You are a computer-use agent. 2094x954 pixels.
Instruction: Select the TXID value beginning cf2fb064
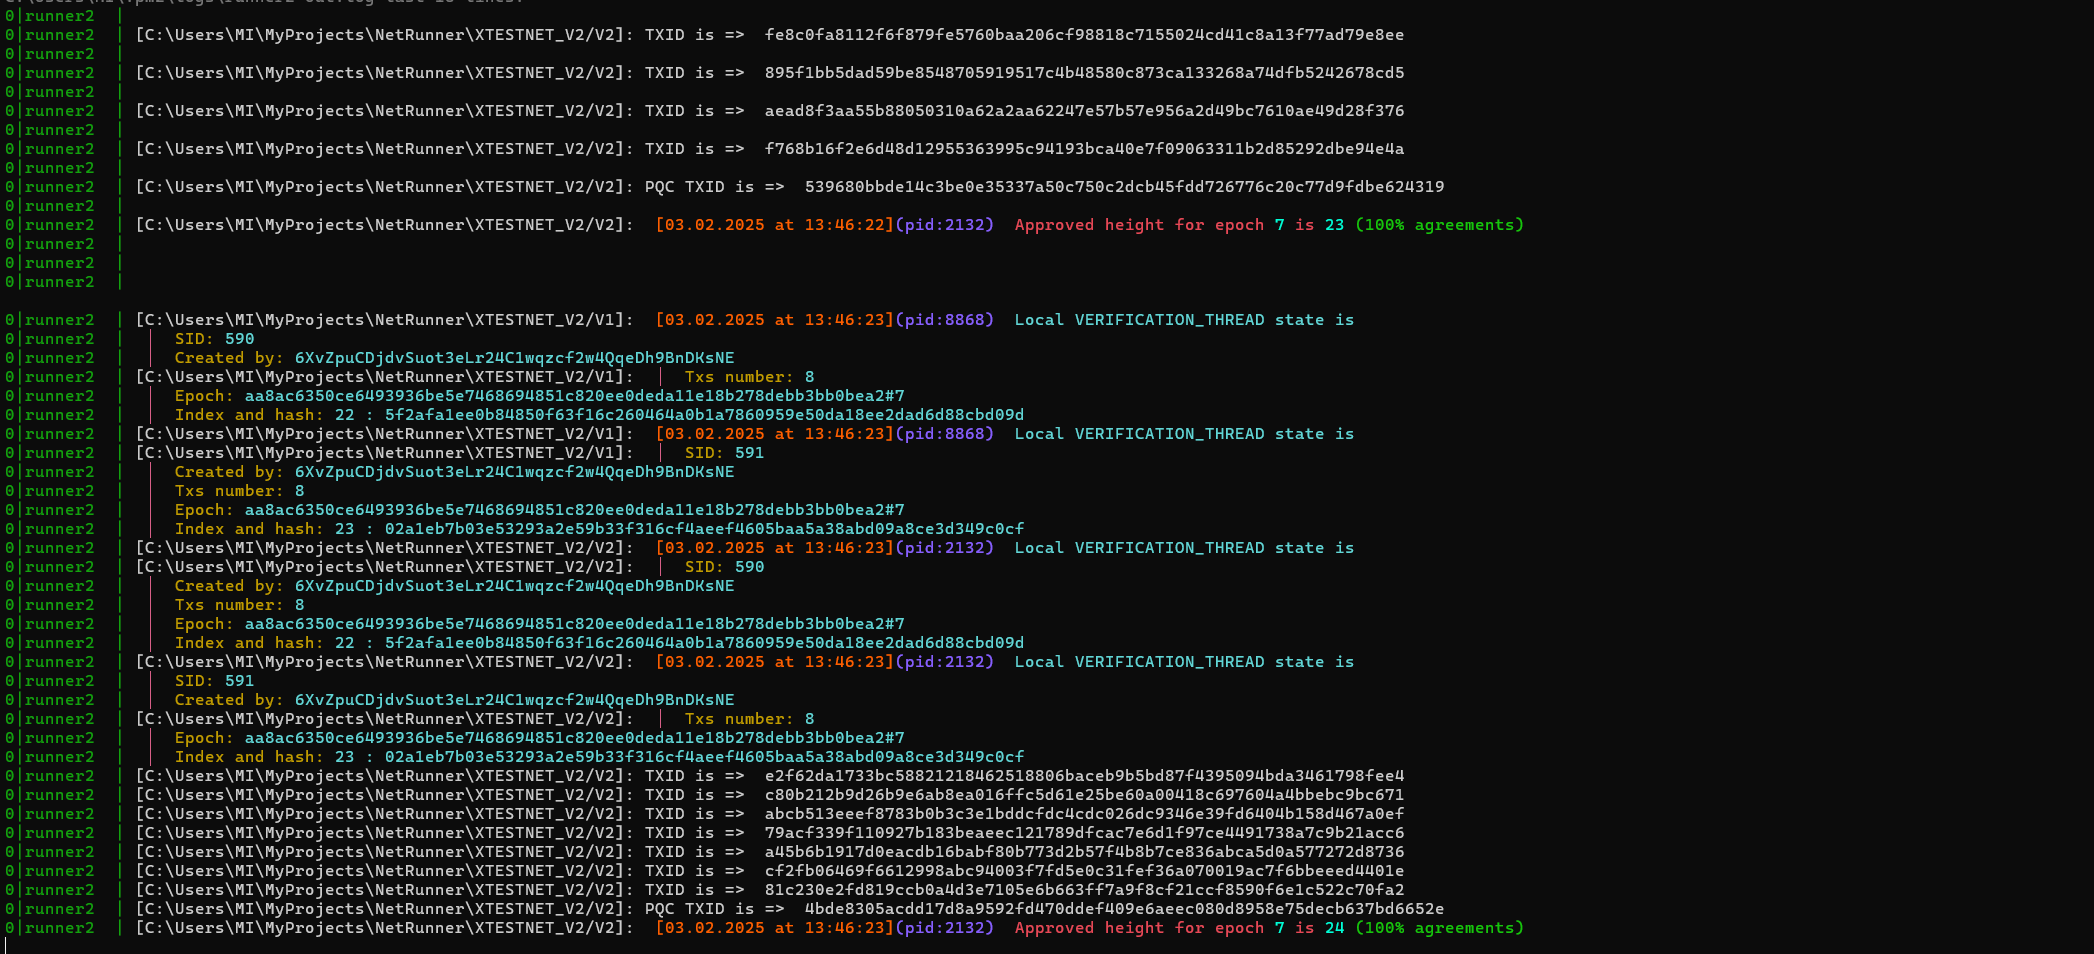(x=1084, y=871)
